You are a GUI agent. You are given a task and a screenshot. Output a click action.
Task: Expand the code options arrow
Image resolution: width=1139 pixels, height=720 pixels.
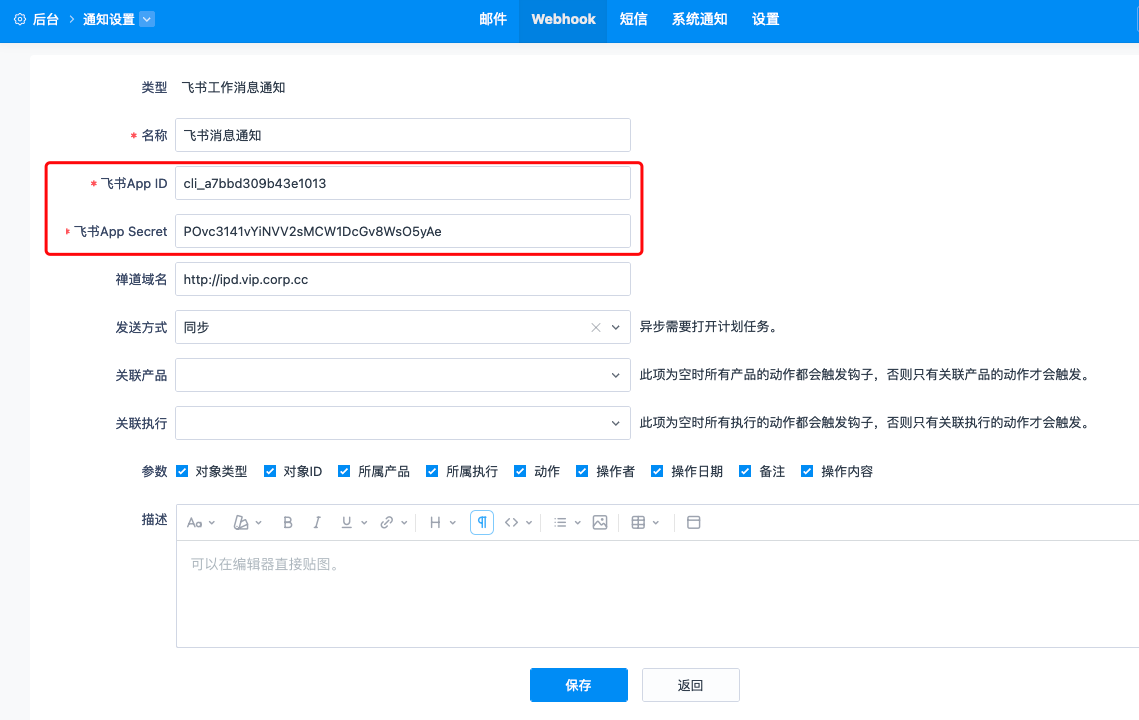[x=529, y=522]
